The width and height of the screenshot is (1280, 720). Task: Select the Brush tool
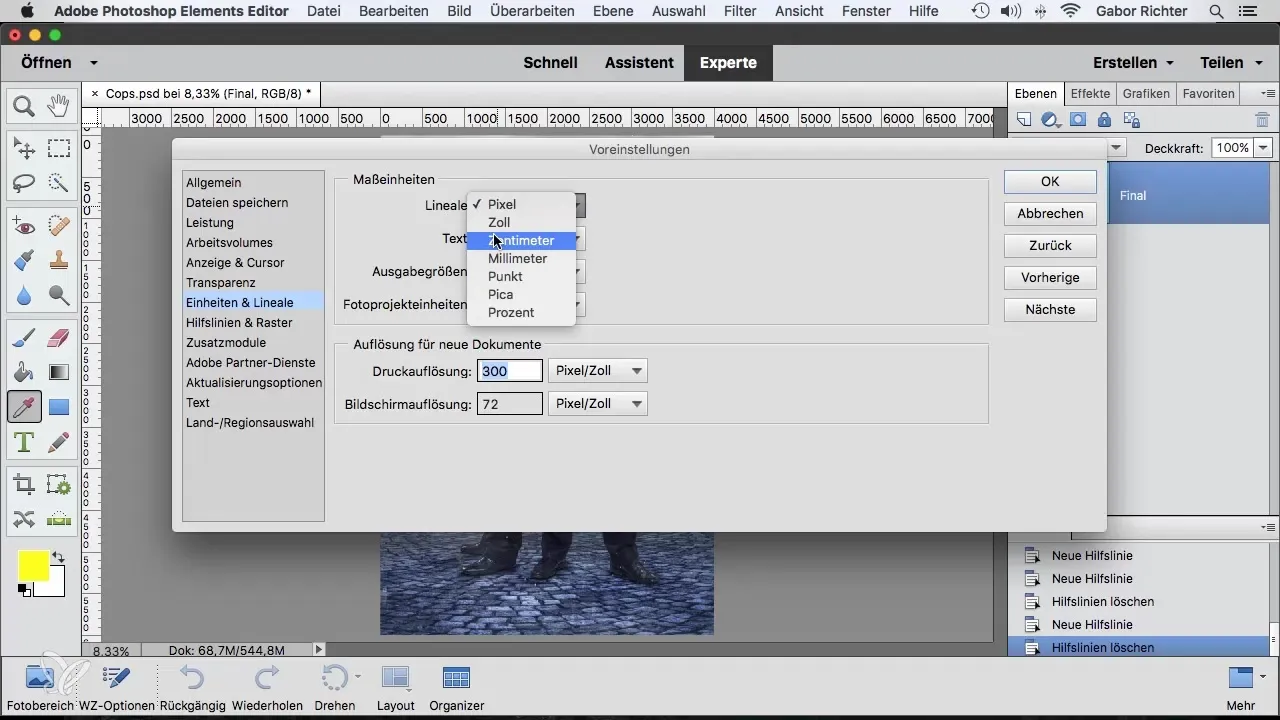(x=24, y=339)
